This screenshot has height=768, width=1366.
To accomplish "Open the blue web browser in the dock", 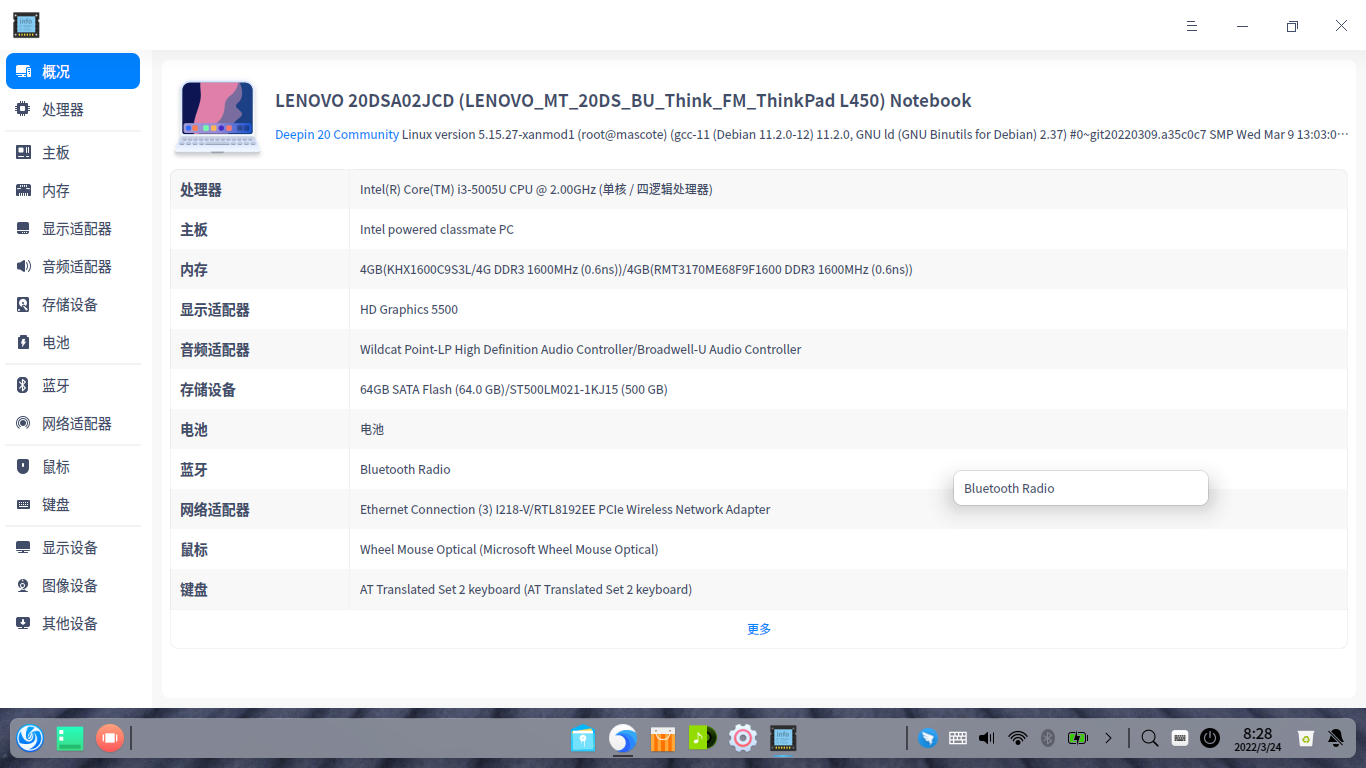I will coord(623,738).
